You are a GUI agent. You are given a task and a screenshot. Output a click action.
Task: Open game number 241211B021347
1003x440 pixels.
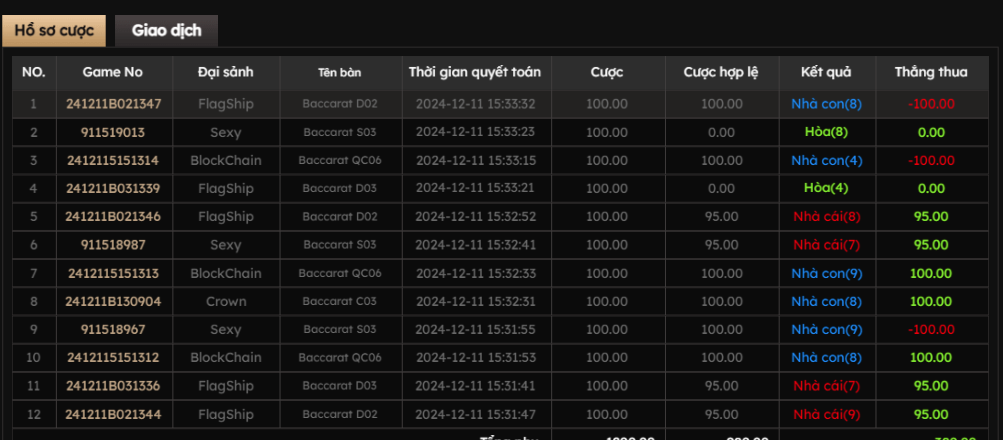(x=113, y=104)
